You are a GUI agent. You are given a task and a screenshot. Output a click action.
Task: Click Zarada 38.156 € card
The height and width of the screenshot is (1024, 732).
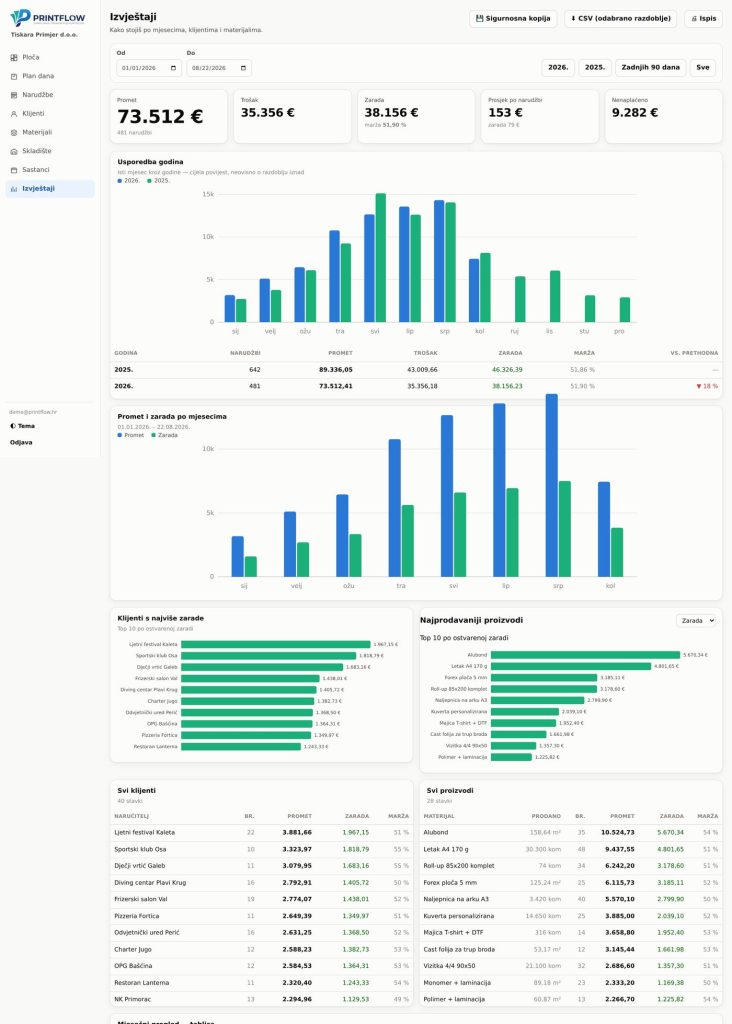(416, 116)
